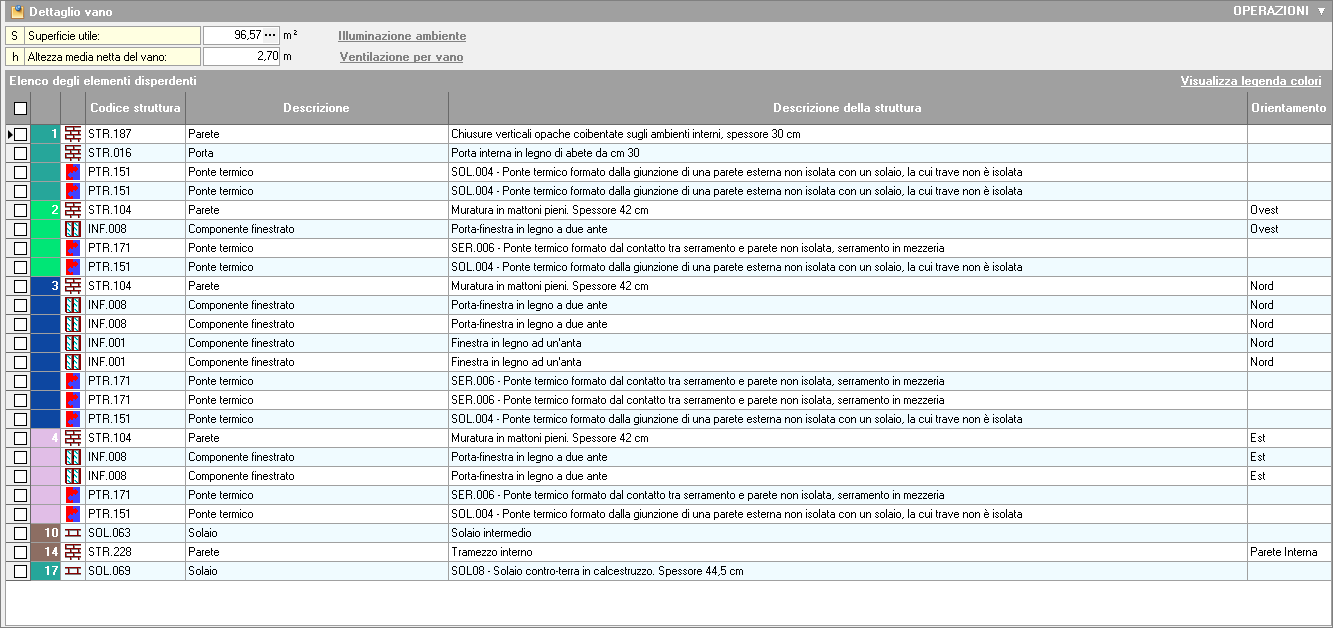Click the window icon of the Ovest INF.008 row
This screenshot has width=1333, height=628.
(x=73, y=229)
